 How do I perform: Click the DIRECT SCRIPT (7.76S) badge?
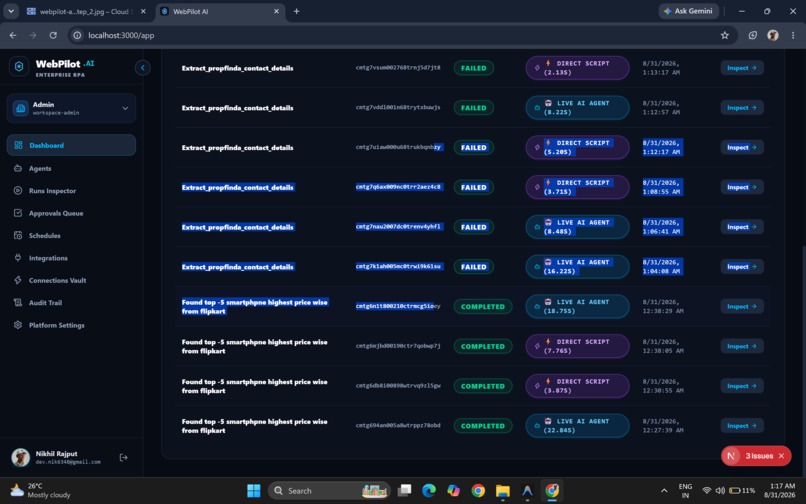point(577,346)
